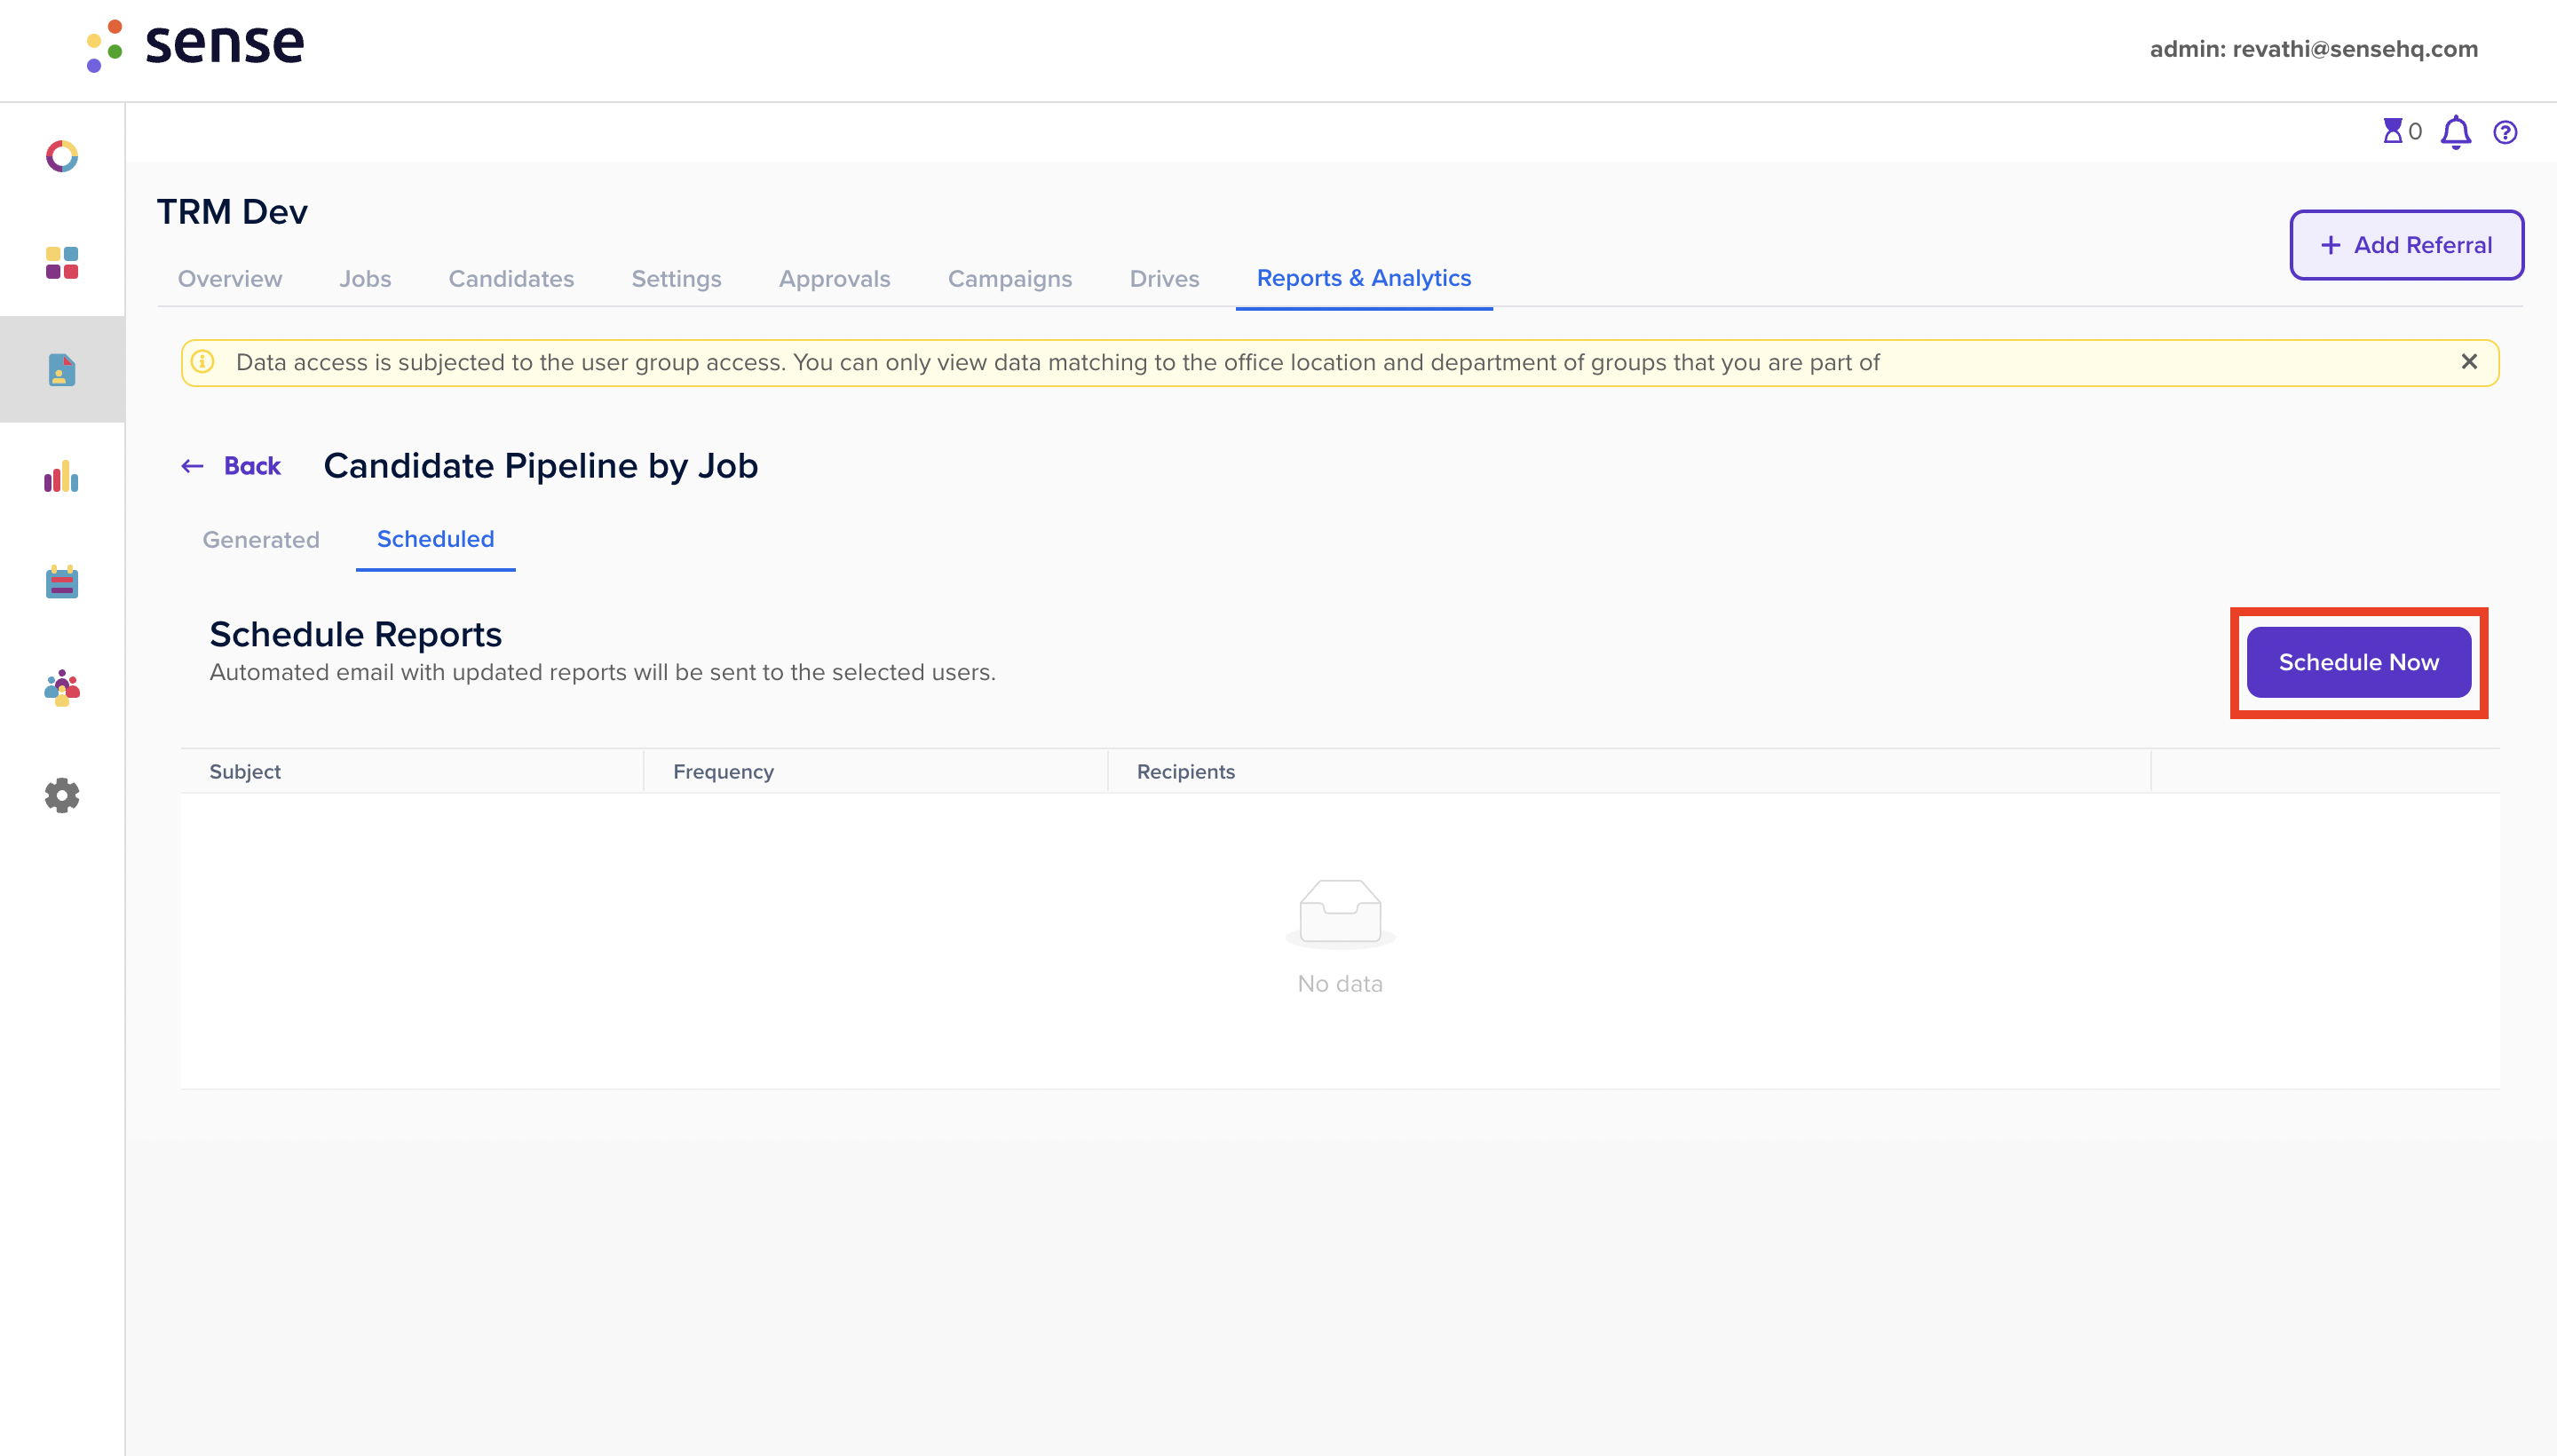2557x1456 pixels.
Task: Go to the Candidates tab
Action: (511, 279)
